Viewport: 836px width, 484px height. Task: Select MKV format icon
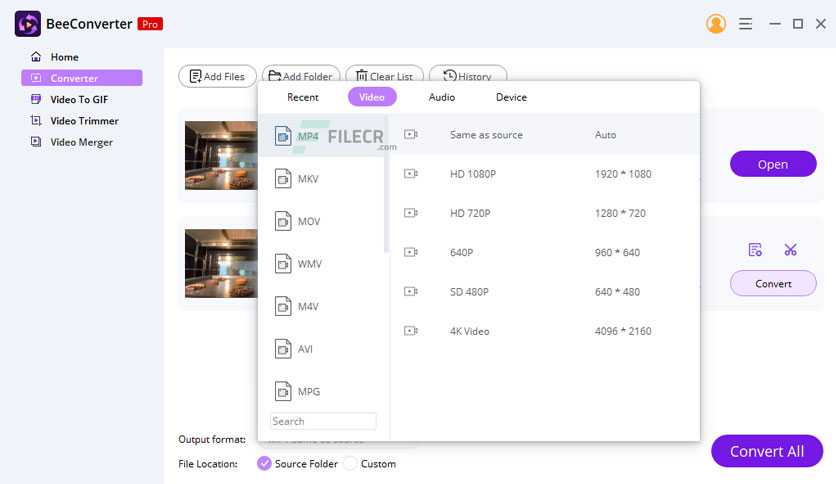[x=283, y=179]
